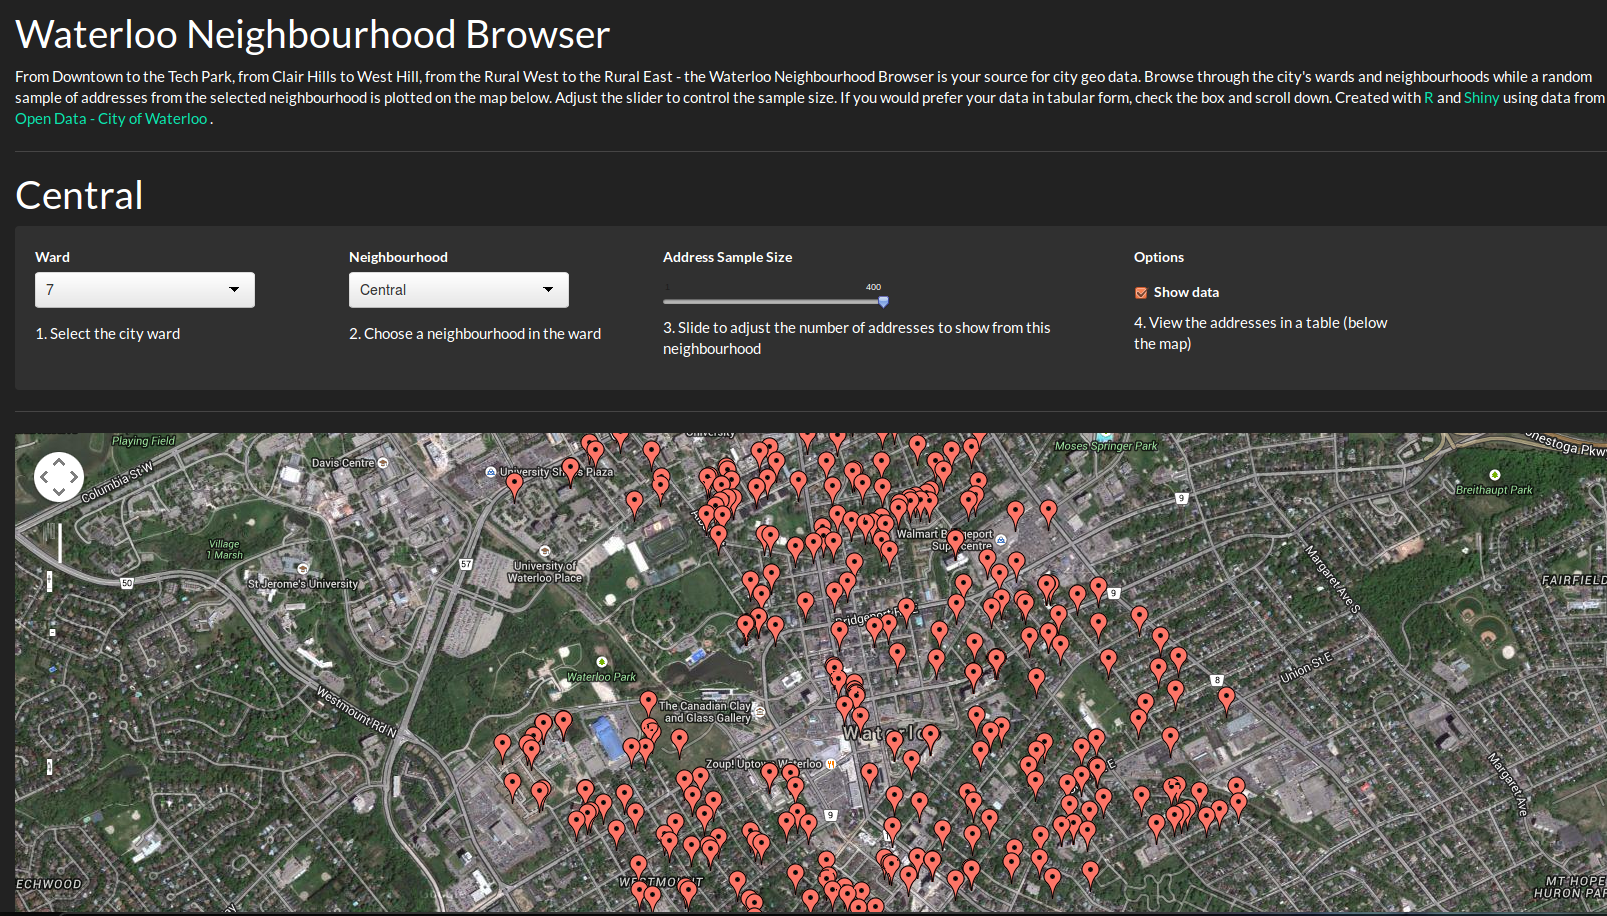Viewport: 1607px width, 916px height.
Task: Click '2. Choose a neighbourhood in the ward' text
Action: [475, 334]
